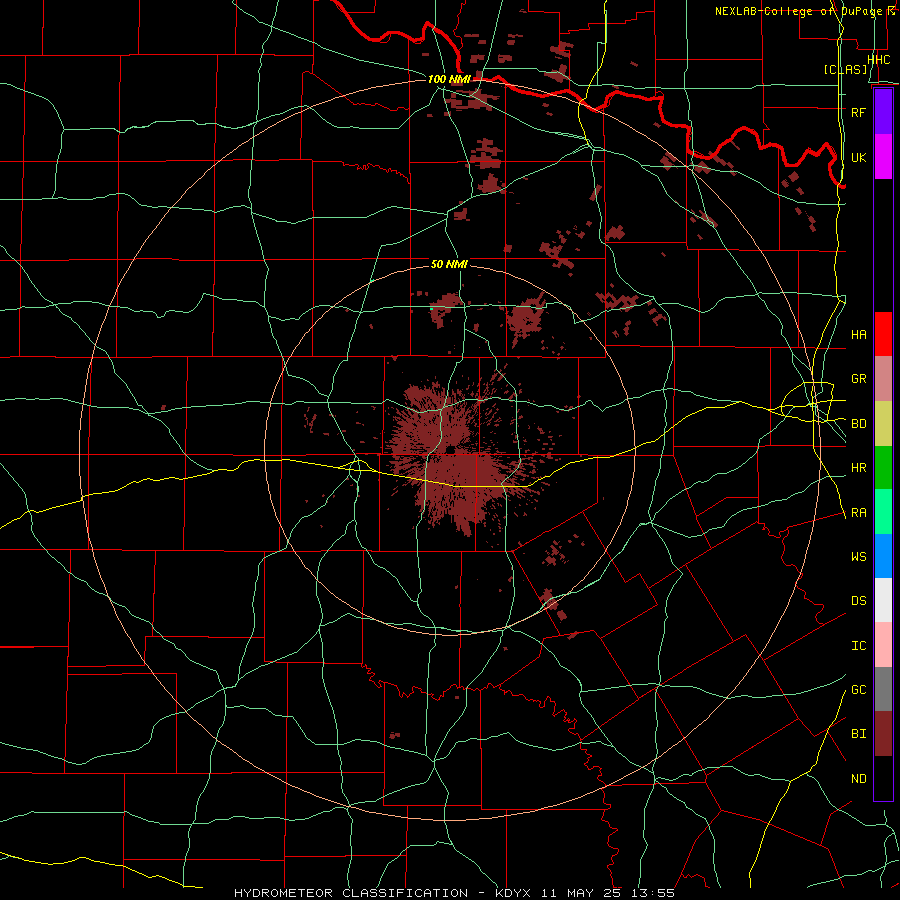The height and width of the screenshot is (900, 900).
Task: Click the gray GC color swatch
Action: click(883, 689)
